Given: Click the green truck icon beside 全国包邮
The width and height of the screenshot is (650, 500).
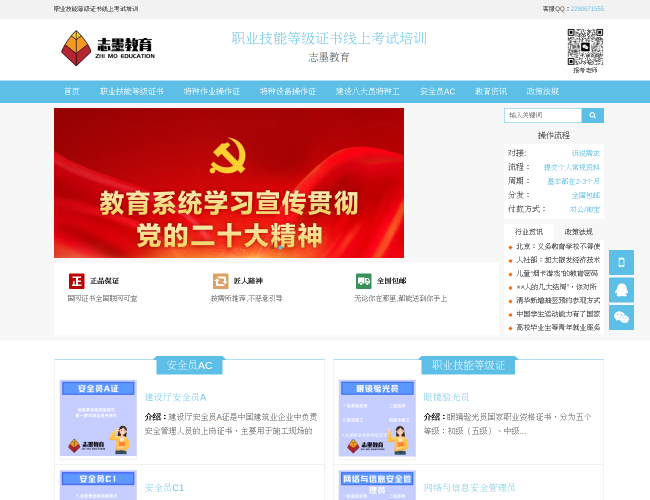Looking at the screenshot, I should point(364,281).
